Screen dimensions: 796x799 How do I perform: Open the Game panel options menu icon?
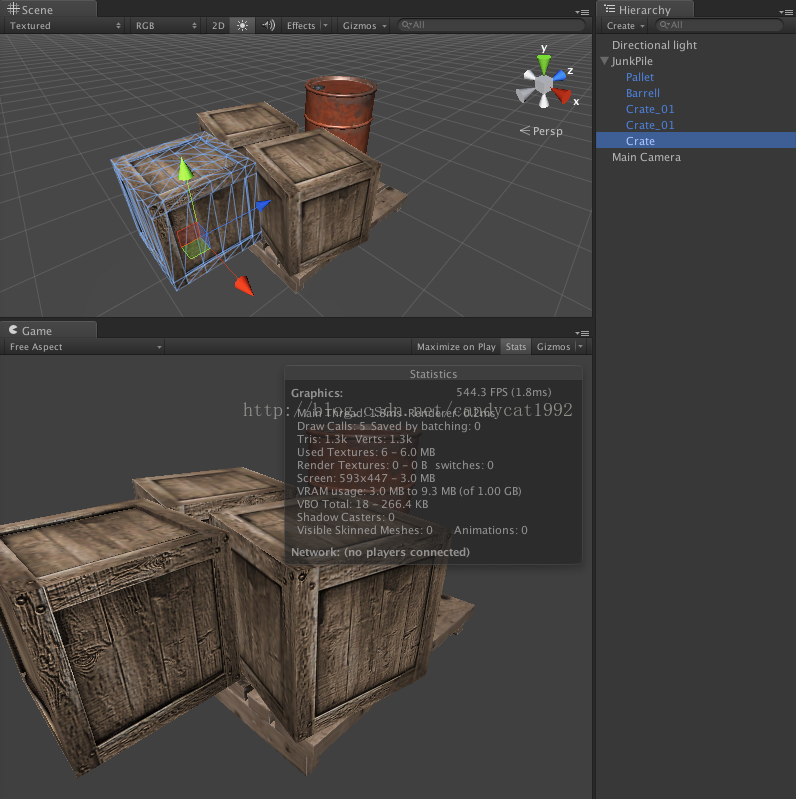click(582, 333)
